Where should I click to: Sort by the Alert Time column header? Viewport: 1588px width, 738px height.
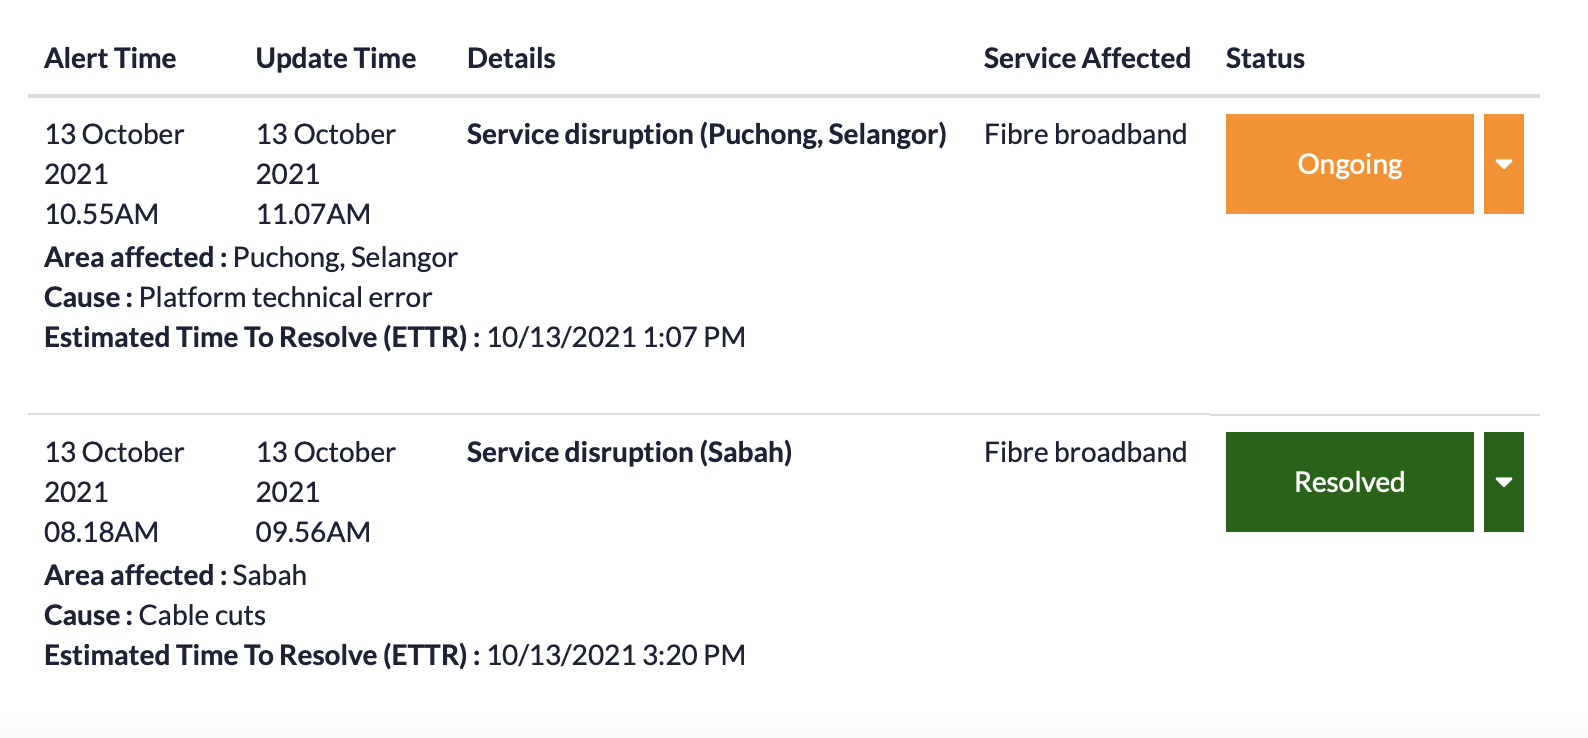[110, 59]
